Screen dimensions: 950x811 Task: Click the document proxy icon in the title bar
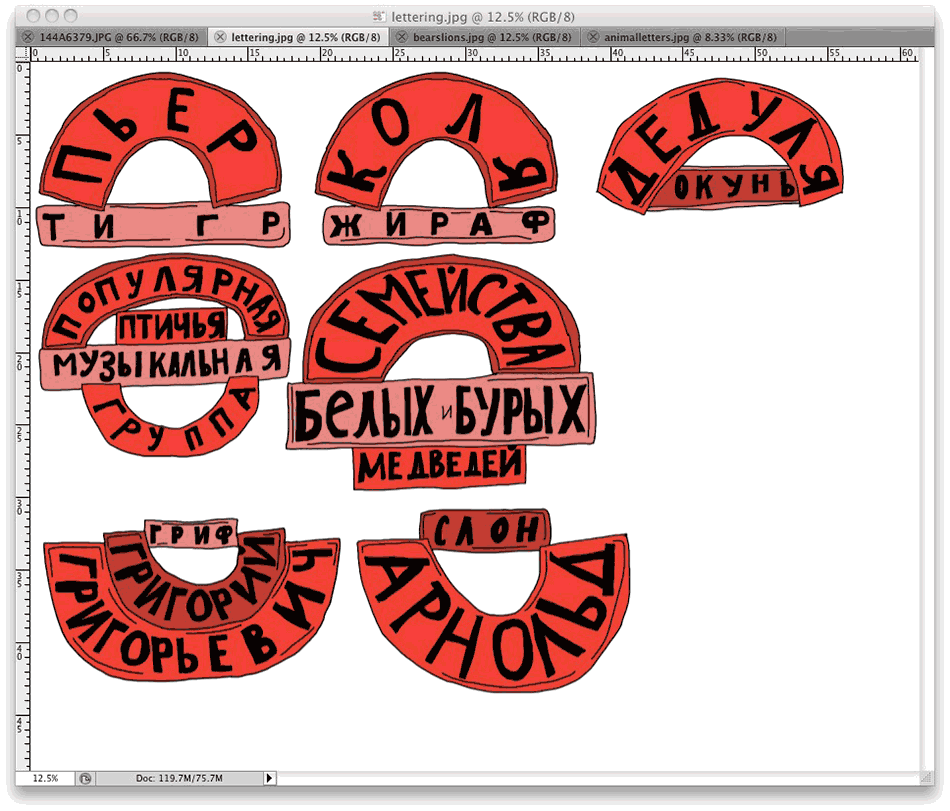[378, 16]
